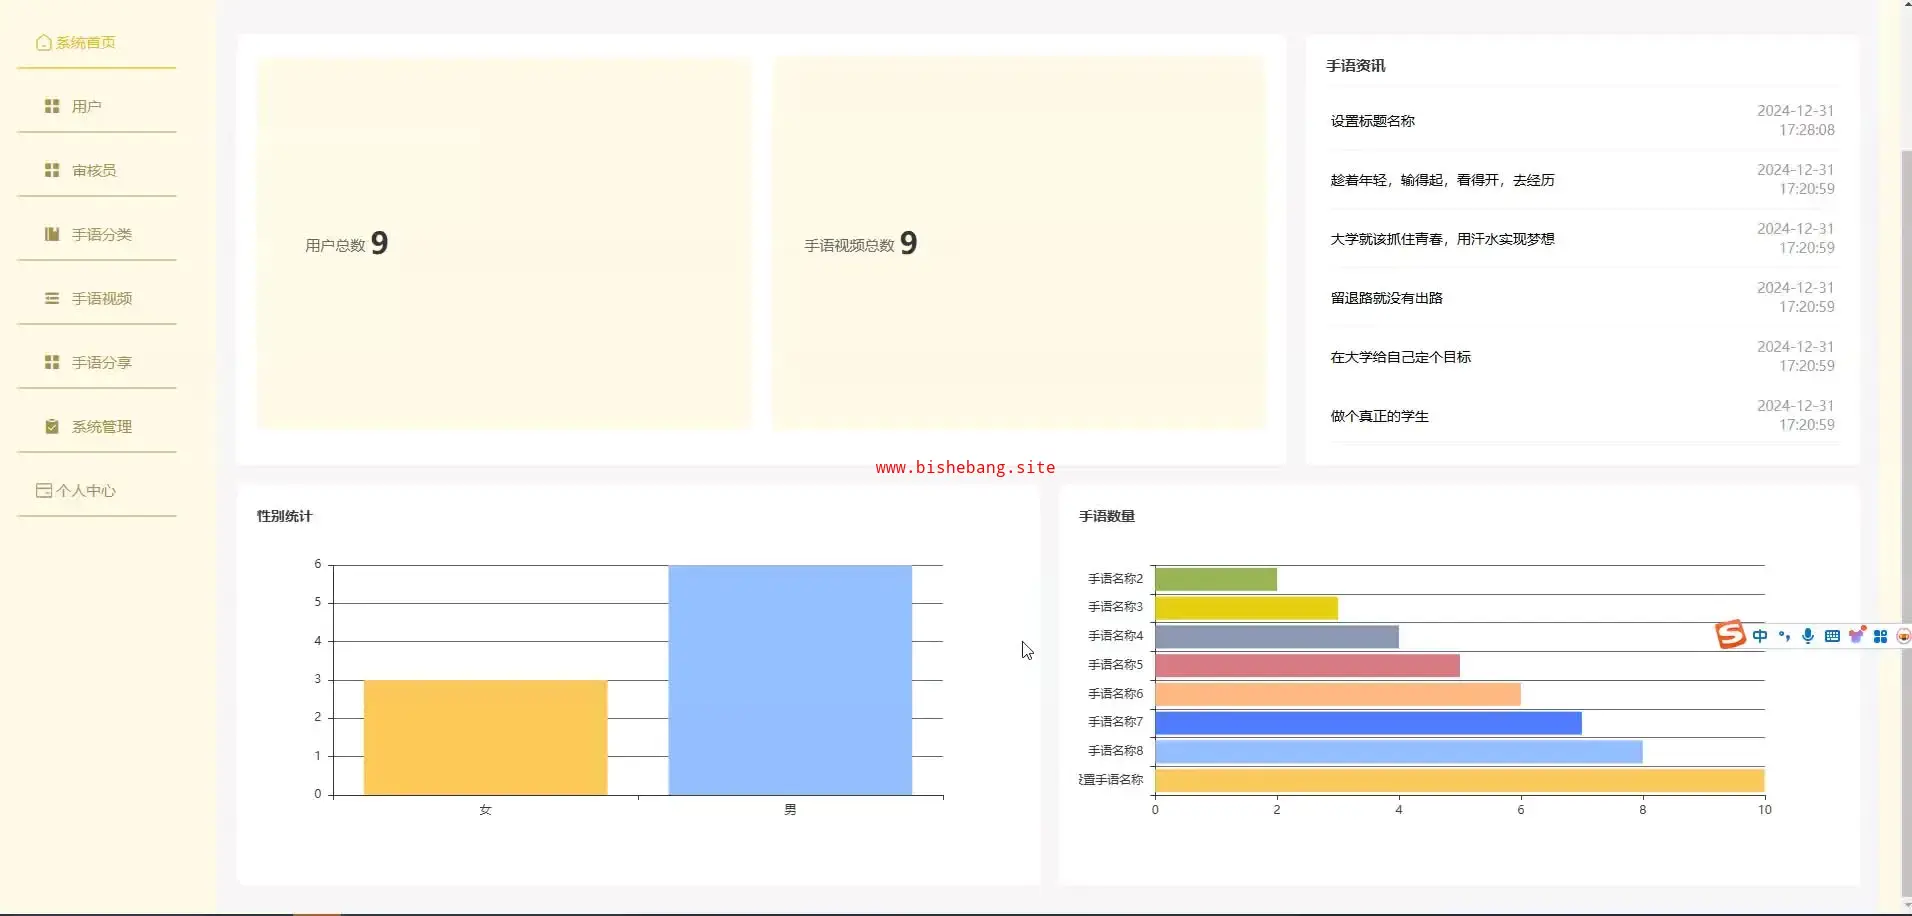
Task: Click the light blue 手语名称8 bar
Action: 1399,751
